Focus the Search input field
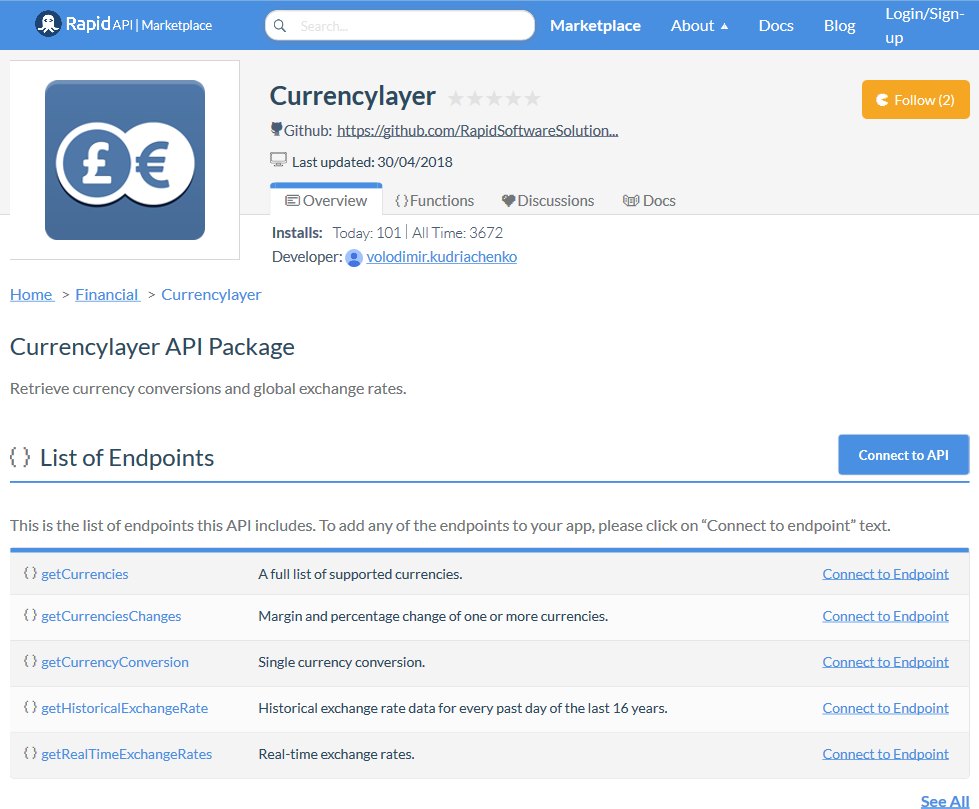 click(x=400, y=26)
